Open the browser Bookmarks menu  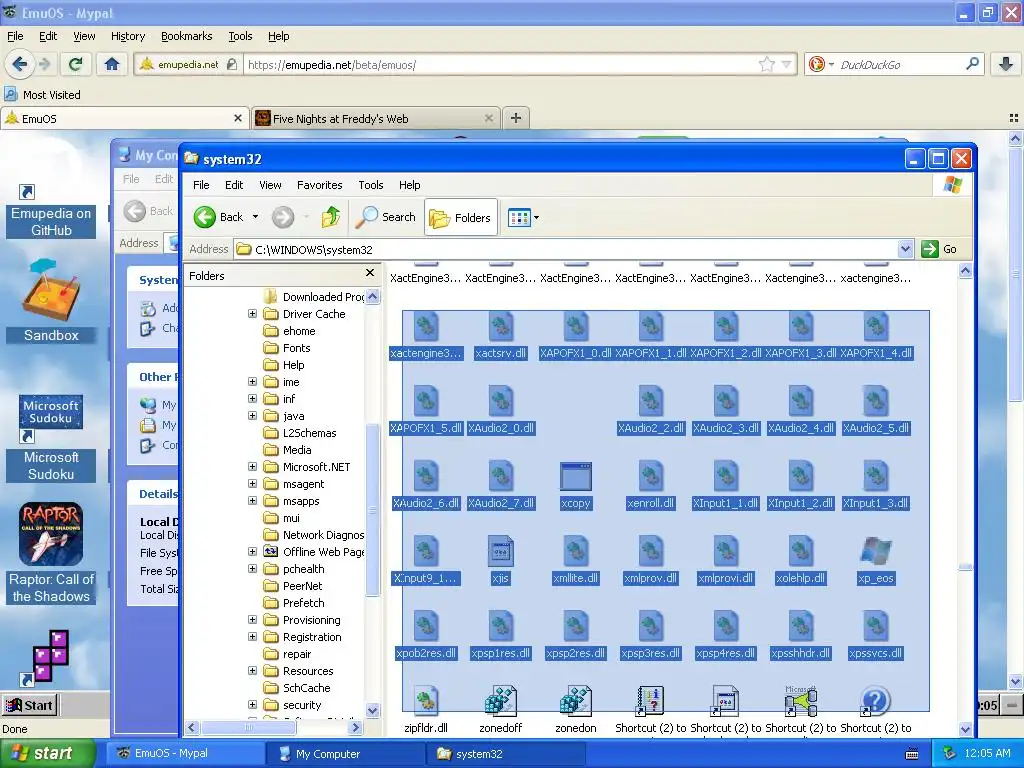pos(187,36)
